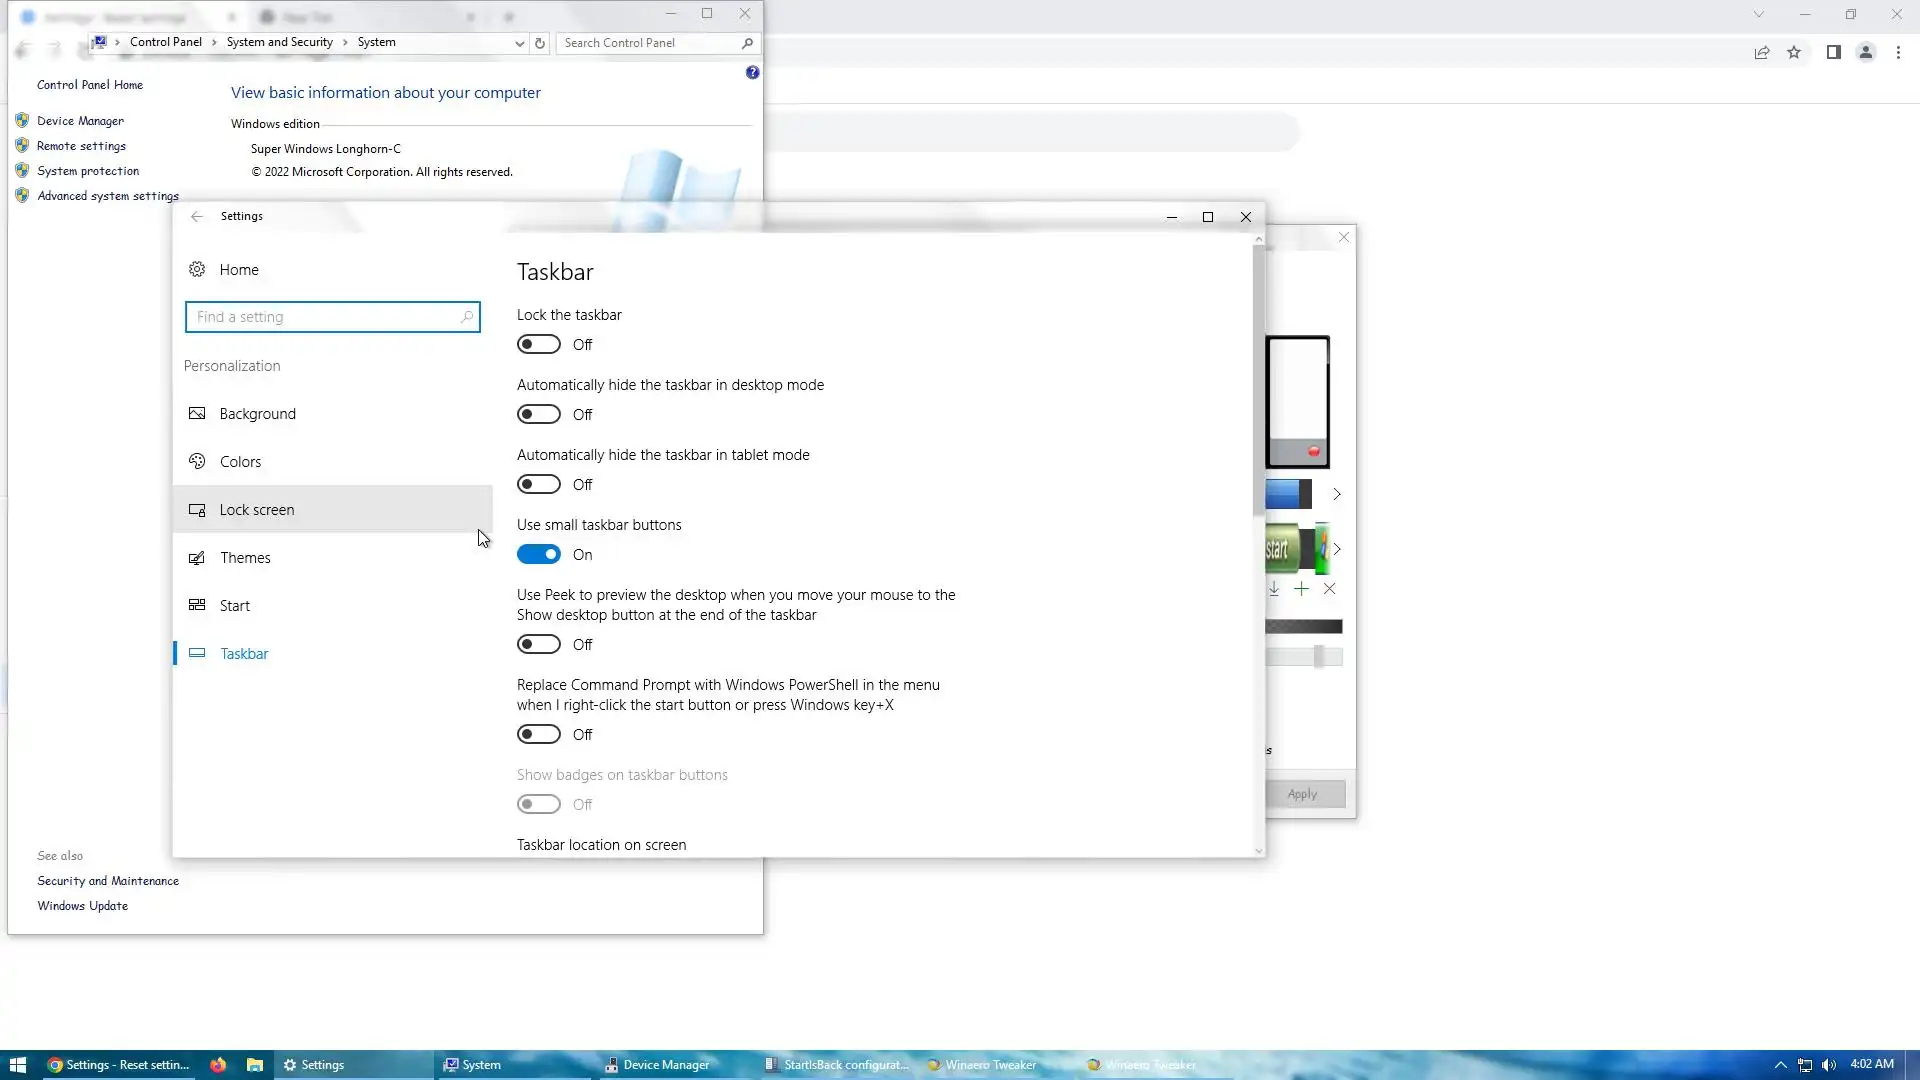The image size is (1920, 1080).
Task: Open the Themes personalization page
Action: (x=245, y=558)
